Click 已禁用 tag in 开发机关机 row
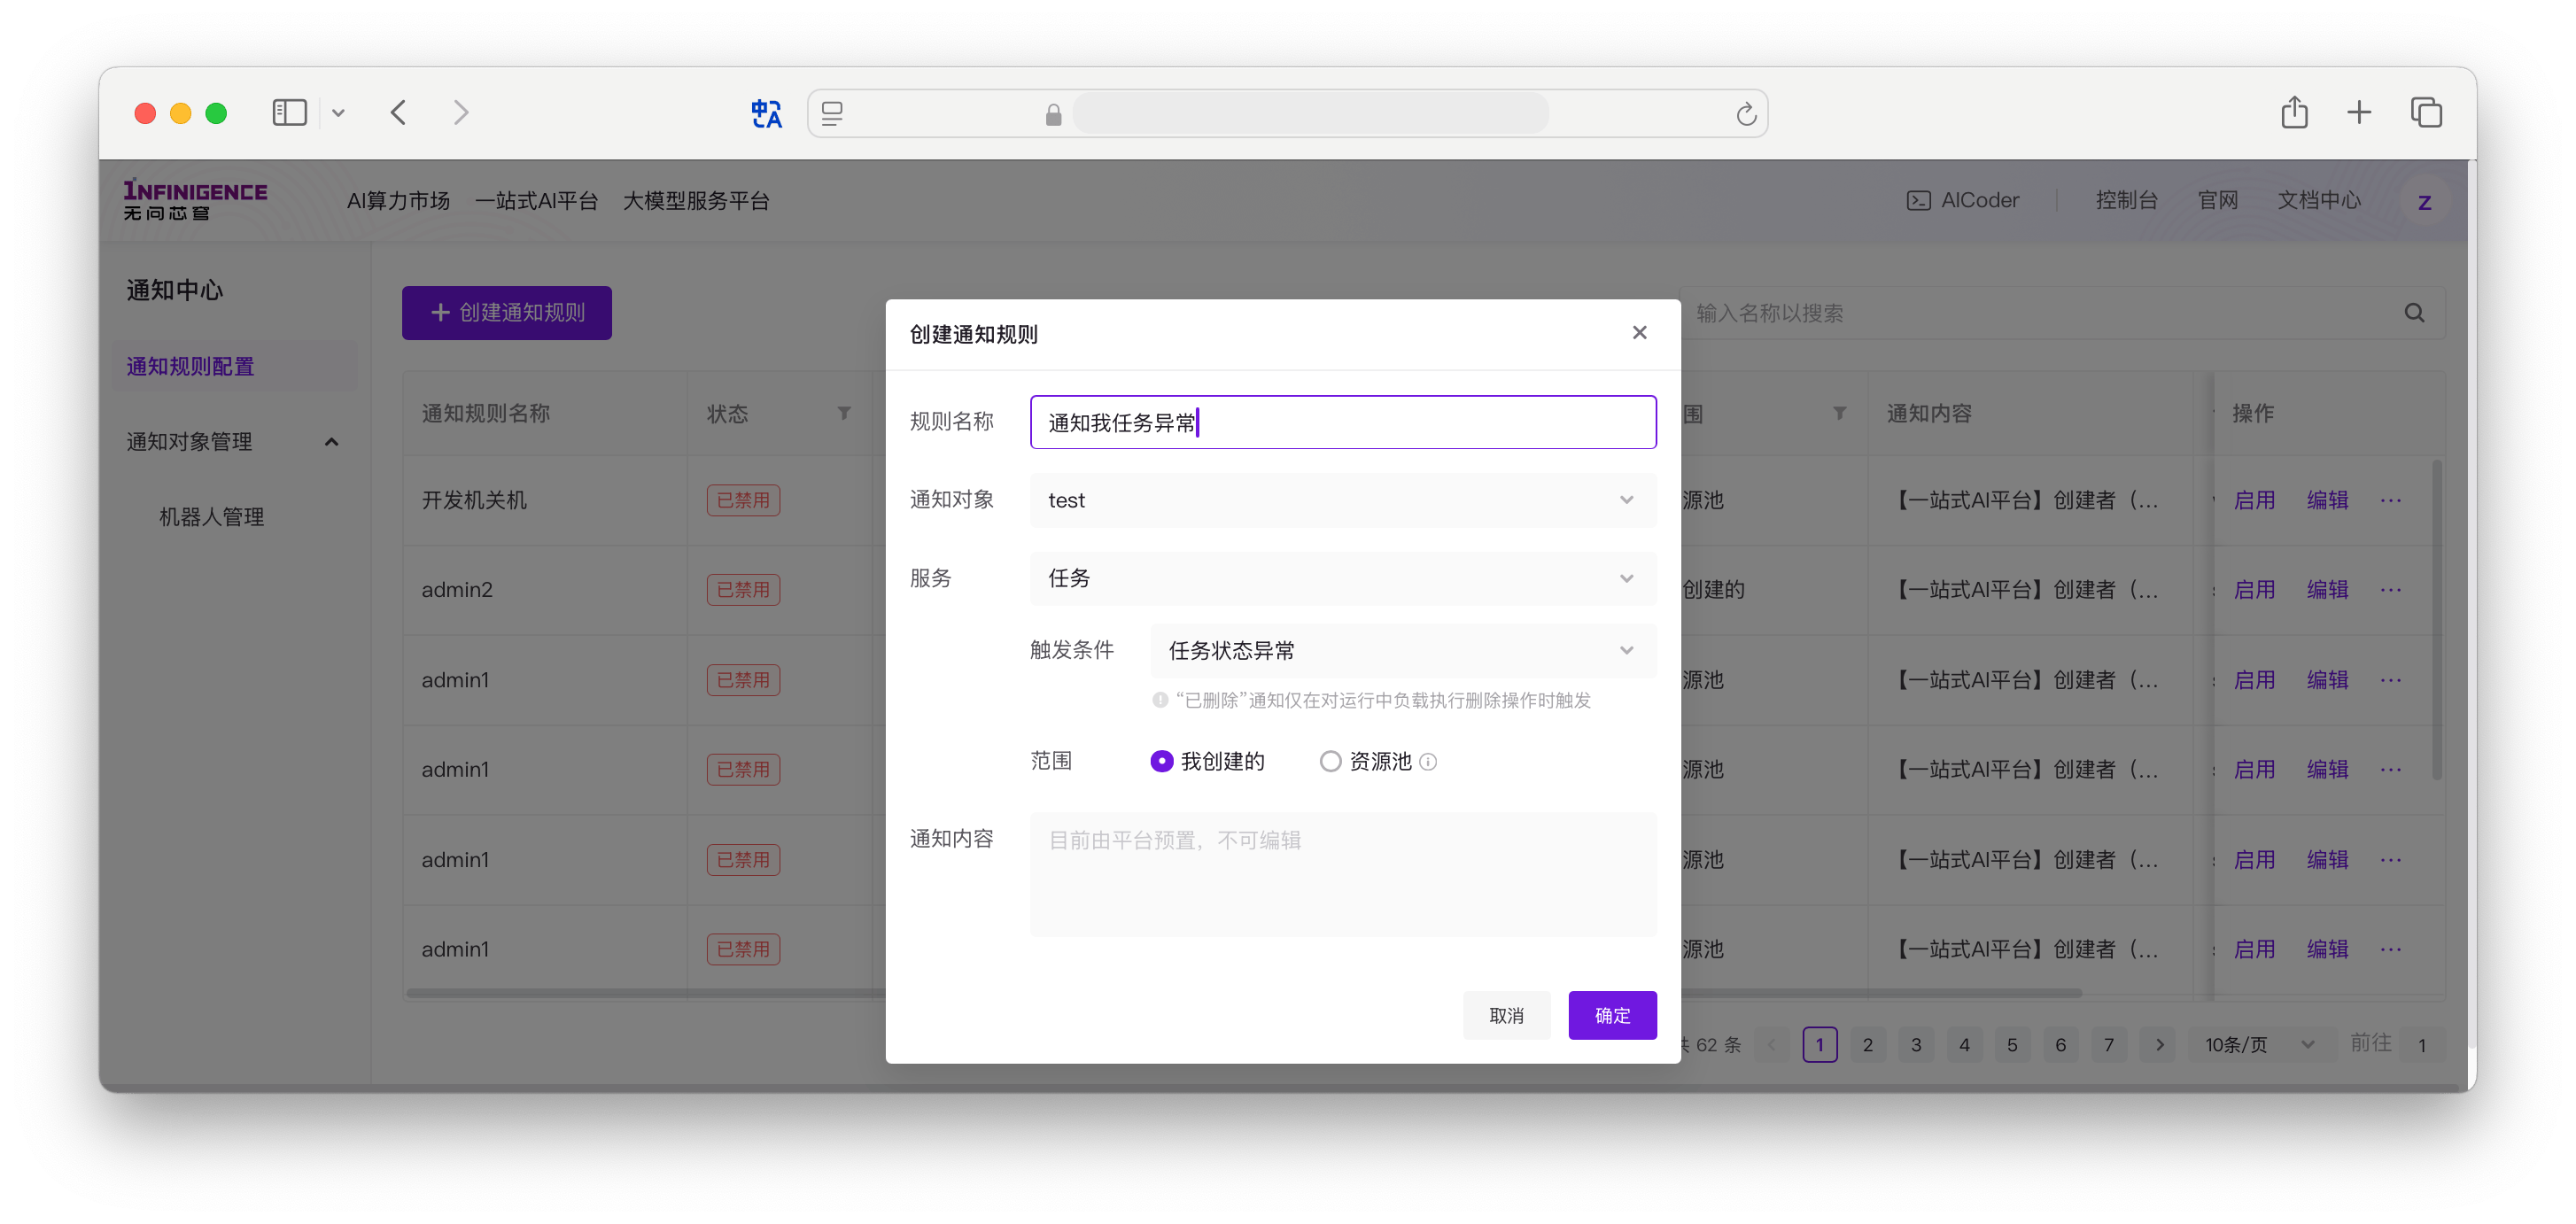This screenshot has width=2576, height=1224. tap(743, 500)
